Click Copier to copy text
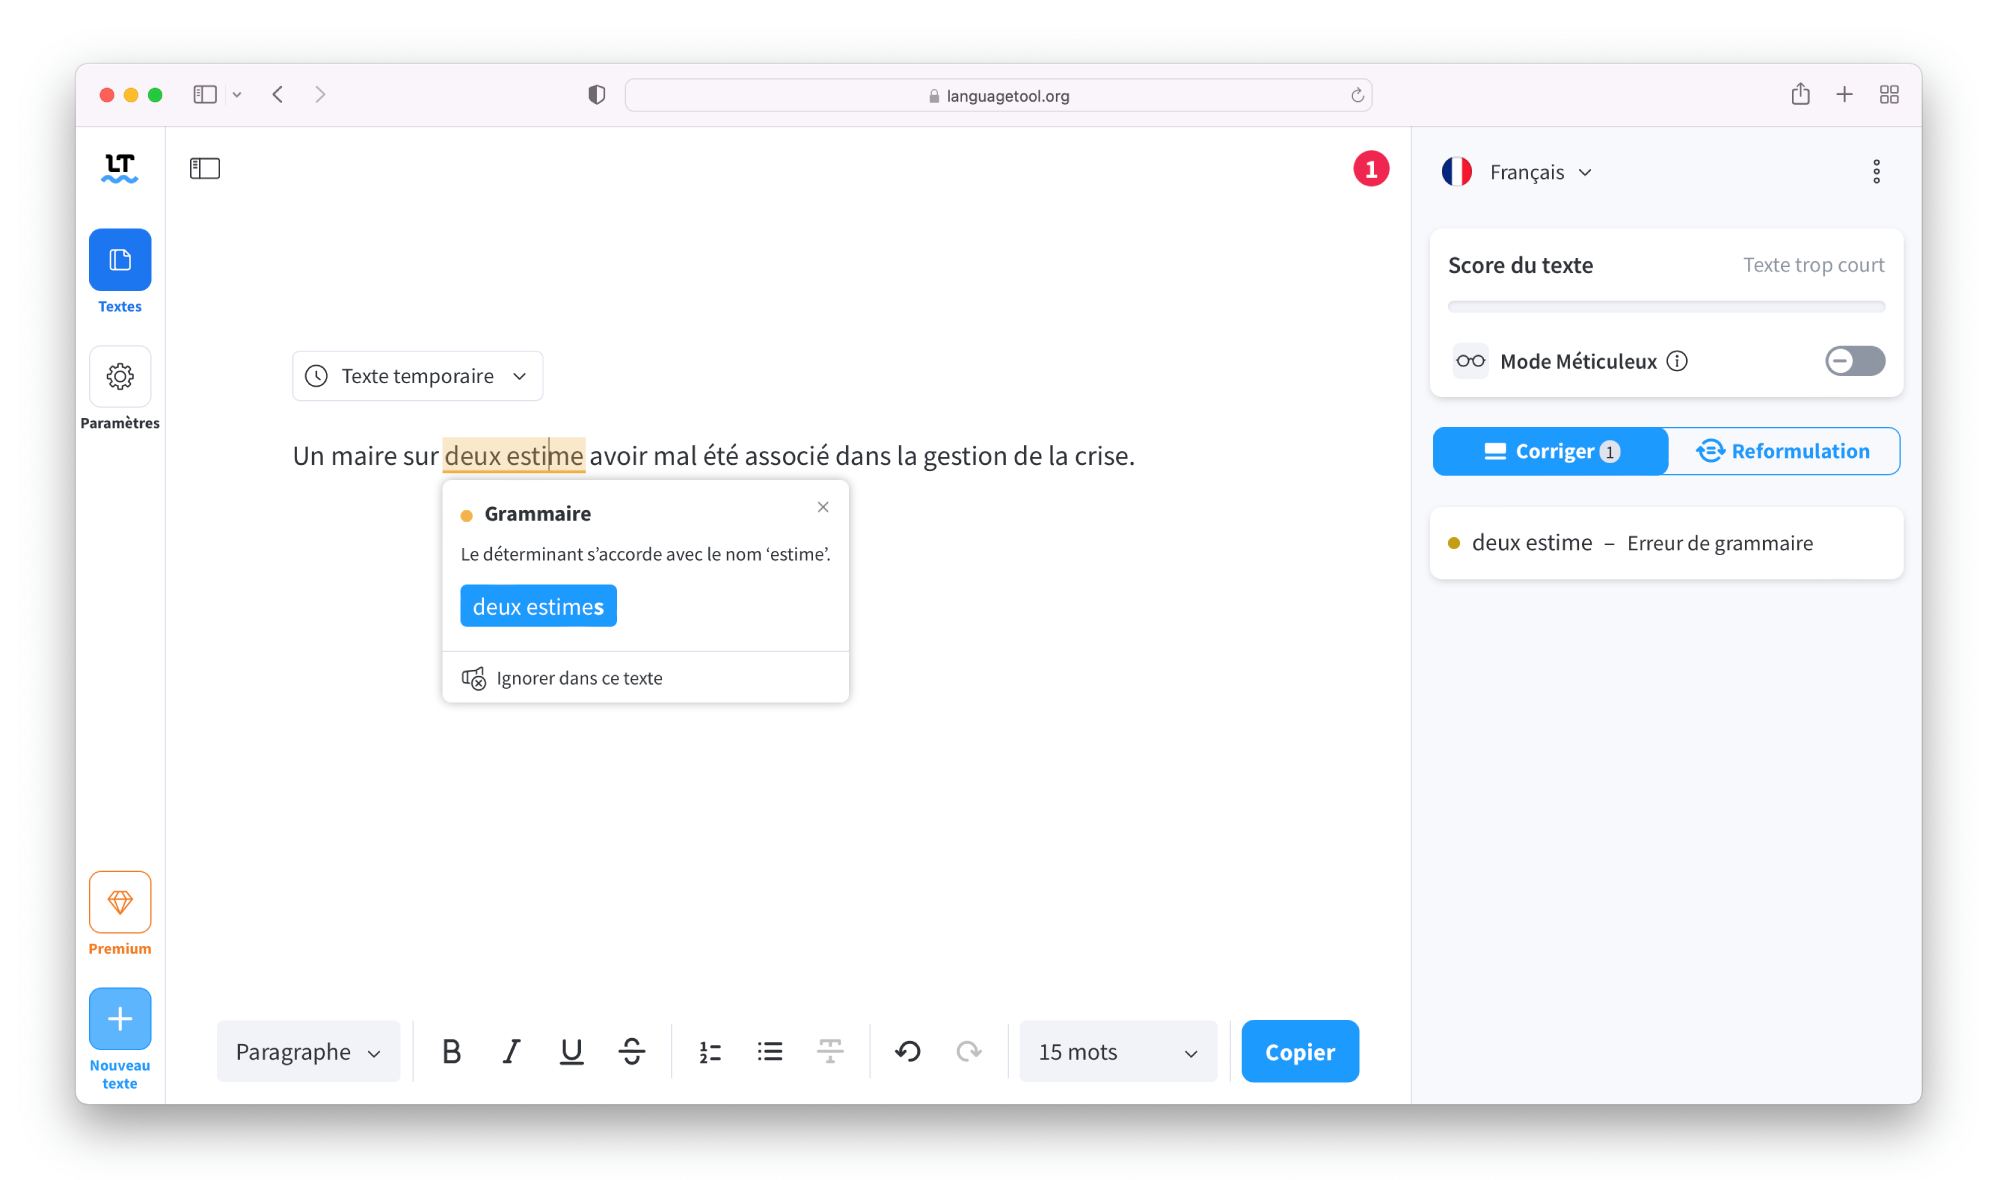 (1299, 1051)
